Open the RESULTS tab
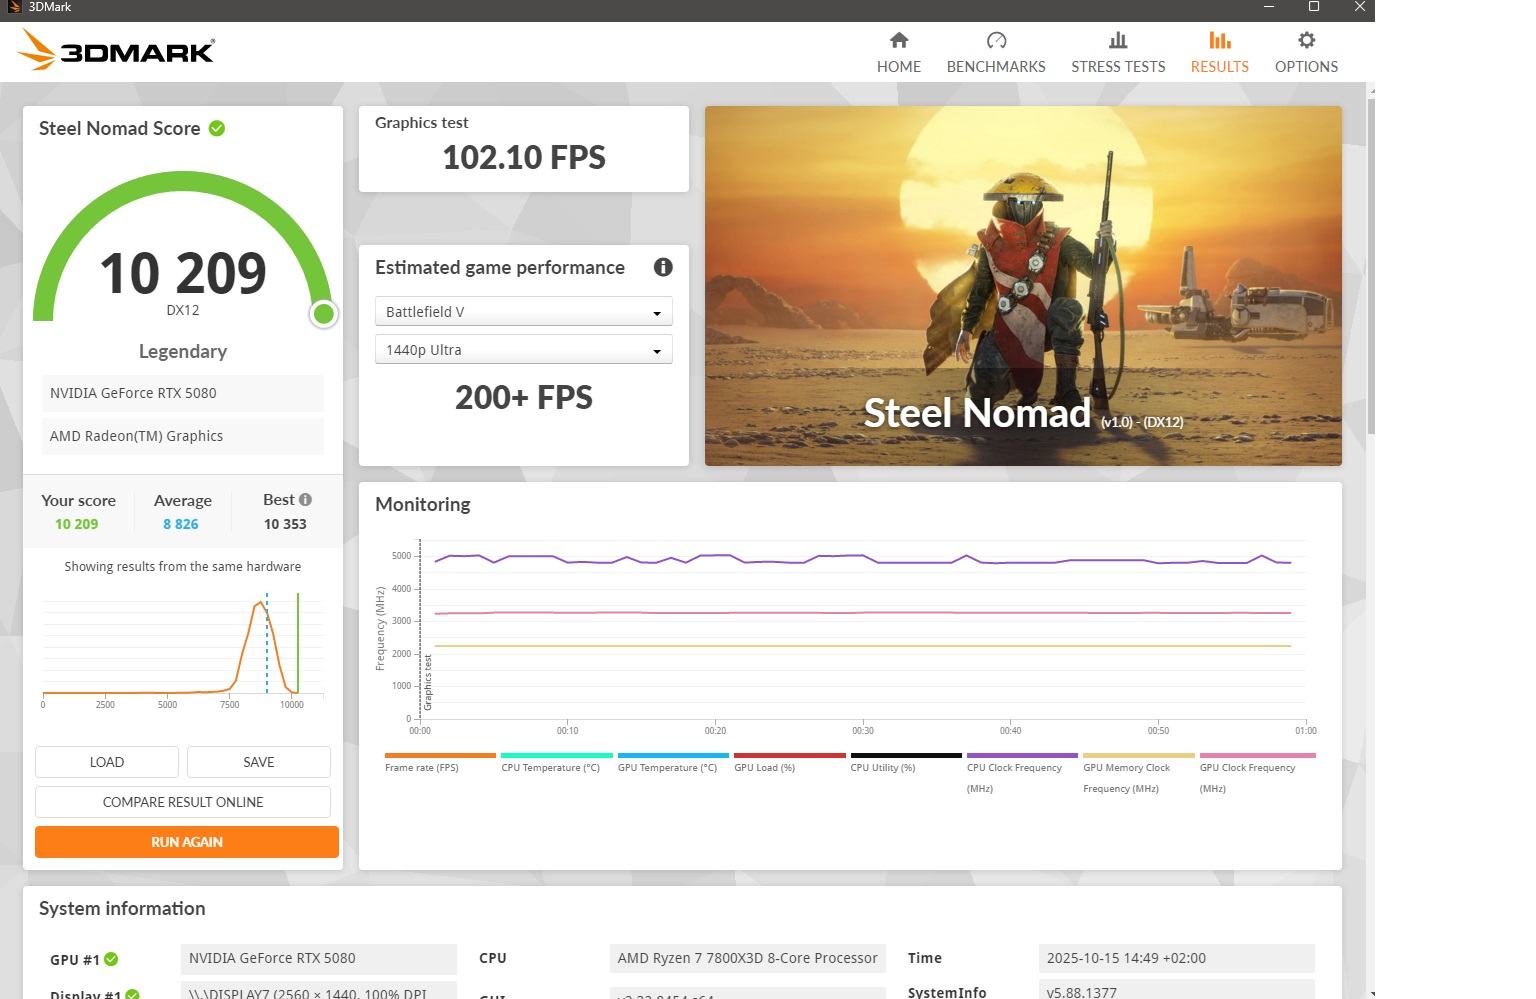The width and height of the screenshot is (1536, 999). point(1219,52)
